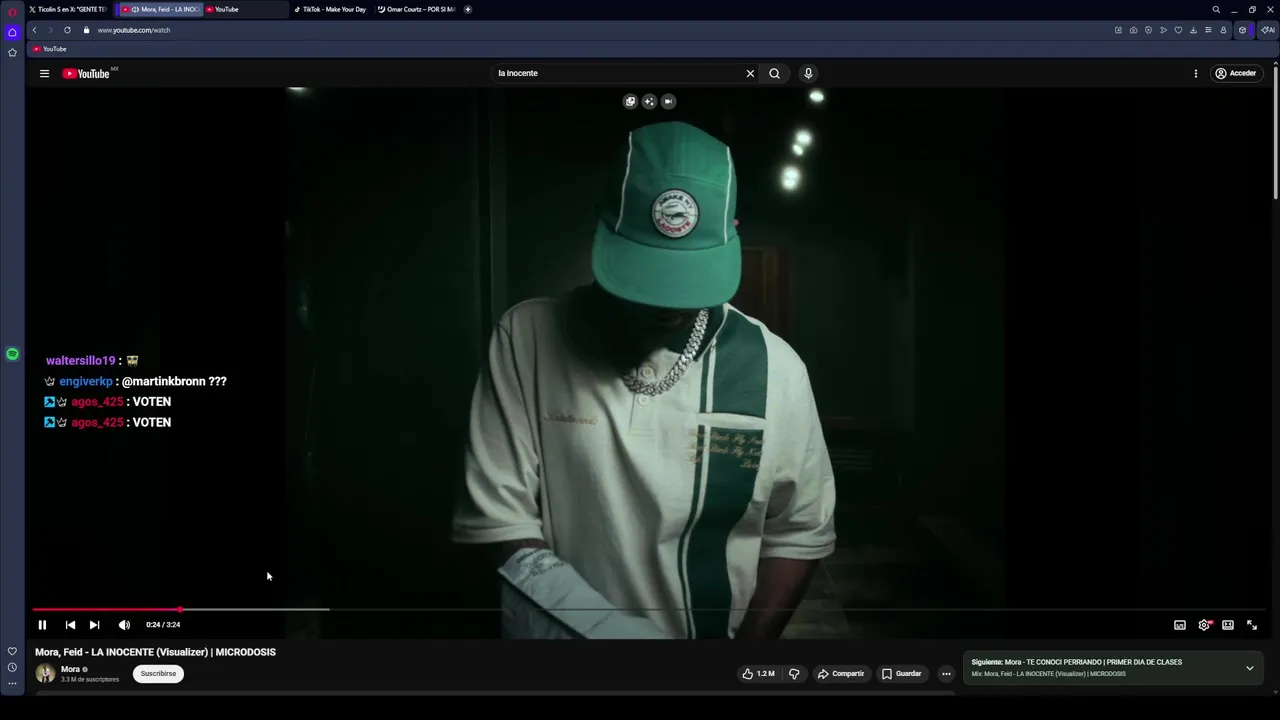Switch to the 'Mora, Feid - LA INOC' tab
The height and width of the screenshot is (720, 1280).
click(x=160, y=9)
